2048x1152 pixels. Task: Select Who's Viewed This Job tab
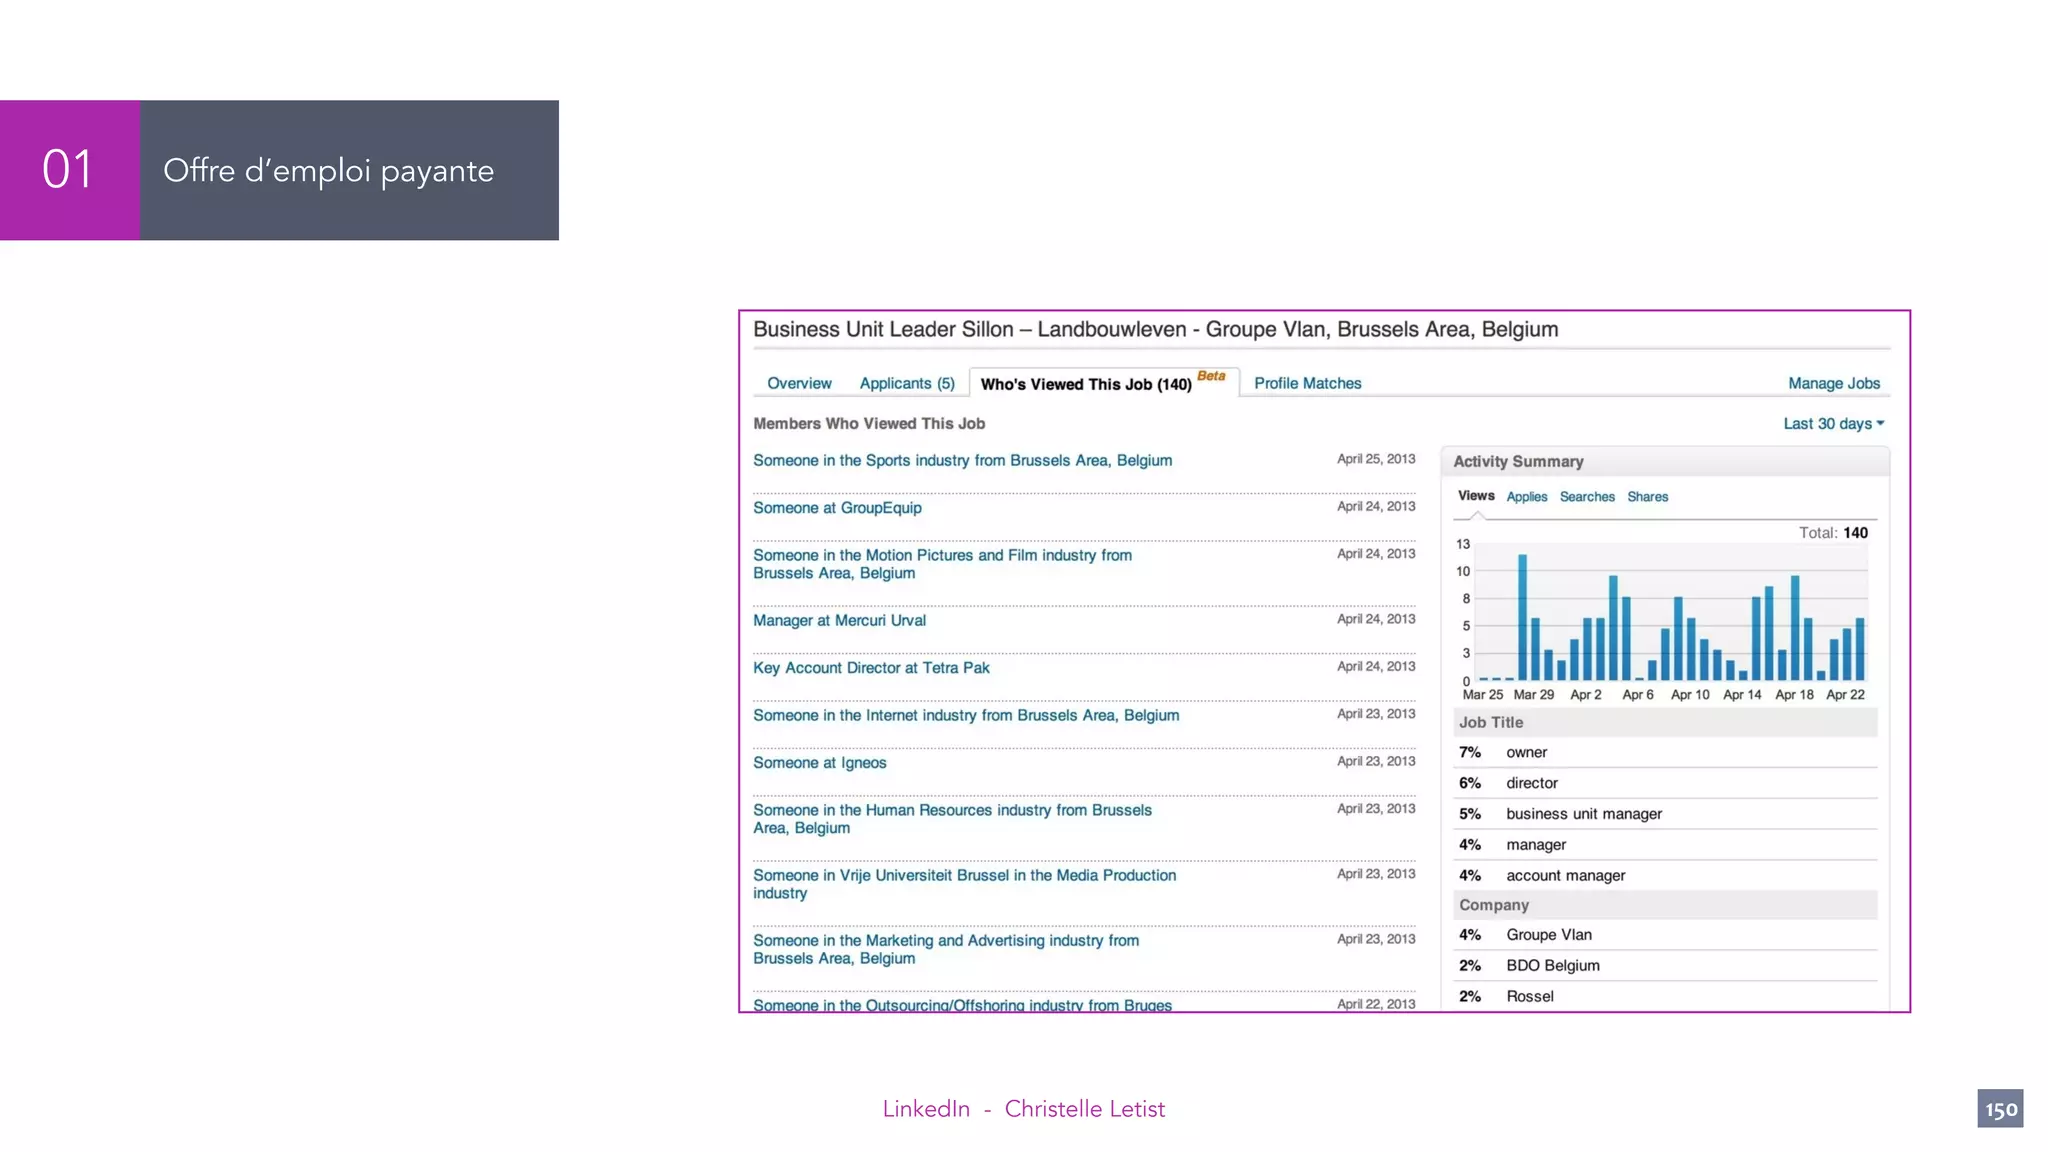[1086, 384]
